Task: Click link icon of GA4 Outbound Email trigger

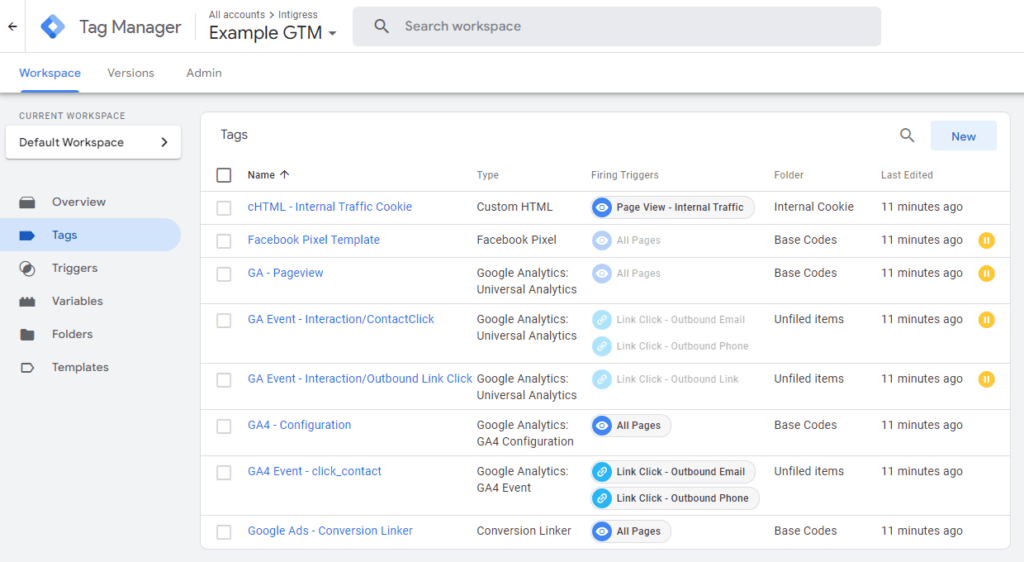Action: pyautogui.click(x=601, y=471)
